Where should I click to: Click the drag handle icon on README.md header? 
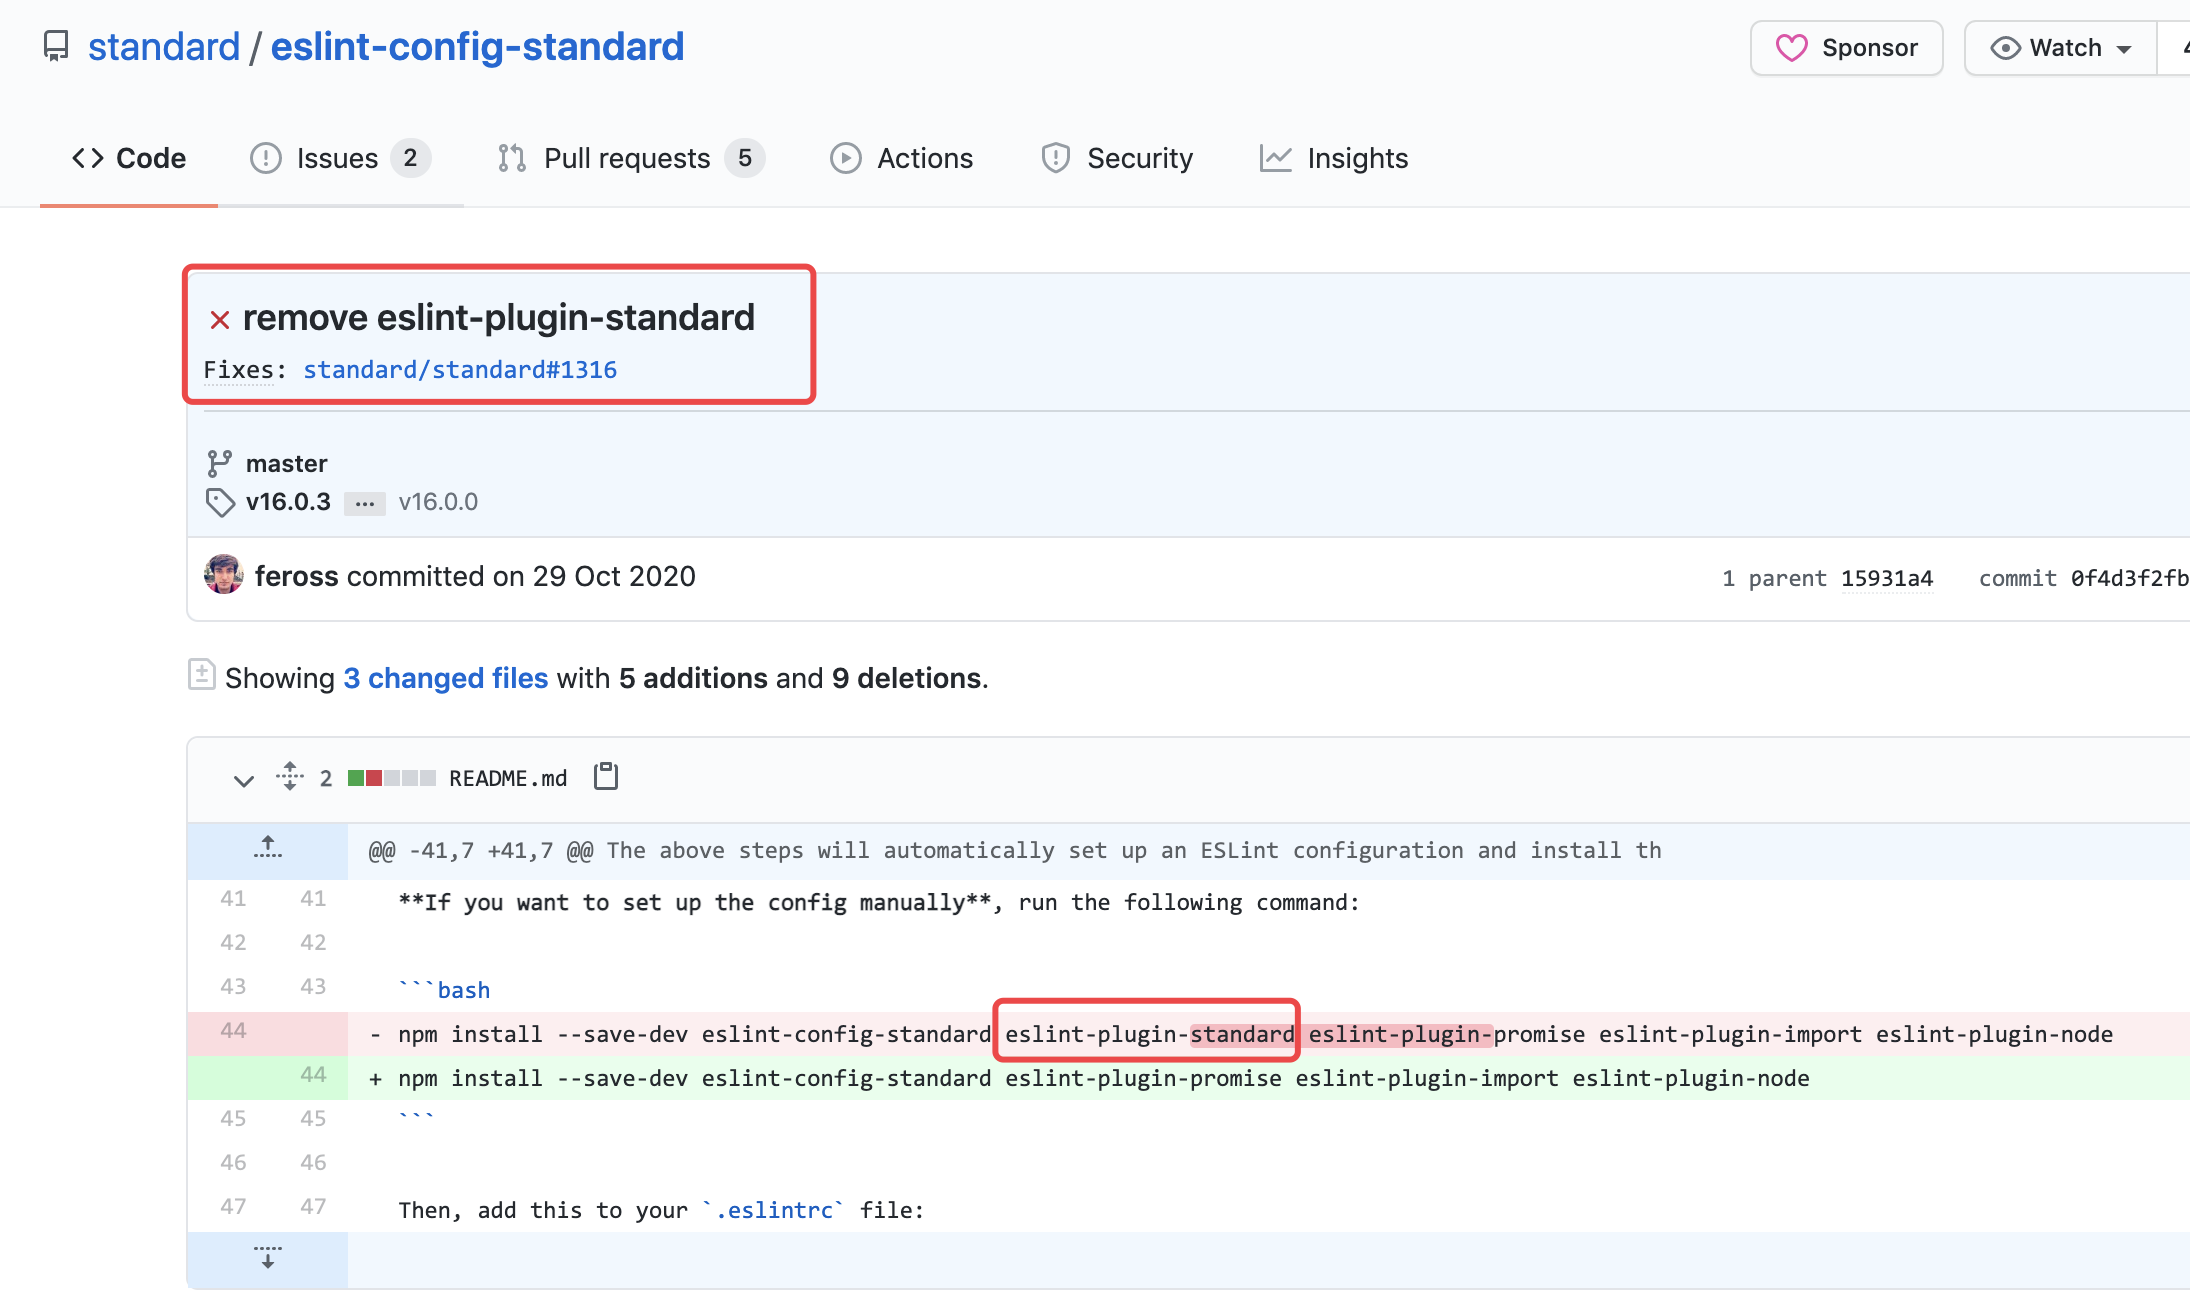click(x=289, y=777)
